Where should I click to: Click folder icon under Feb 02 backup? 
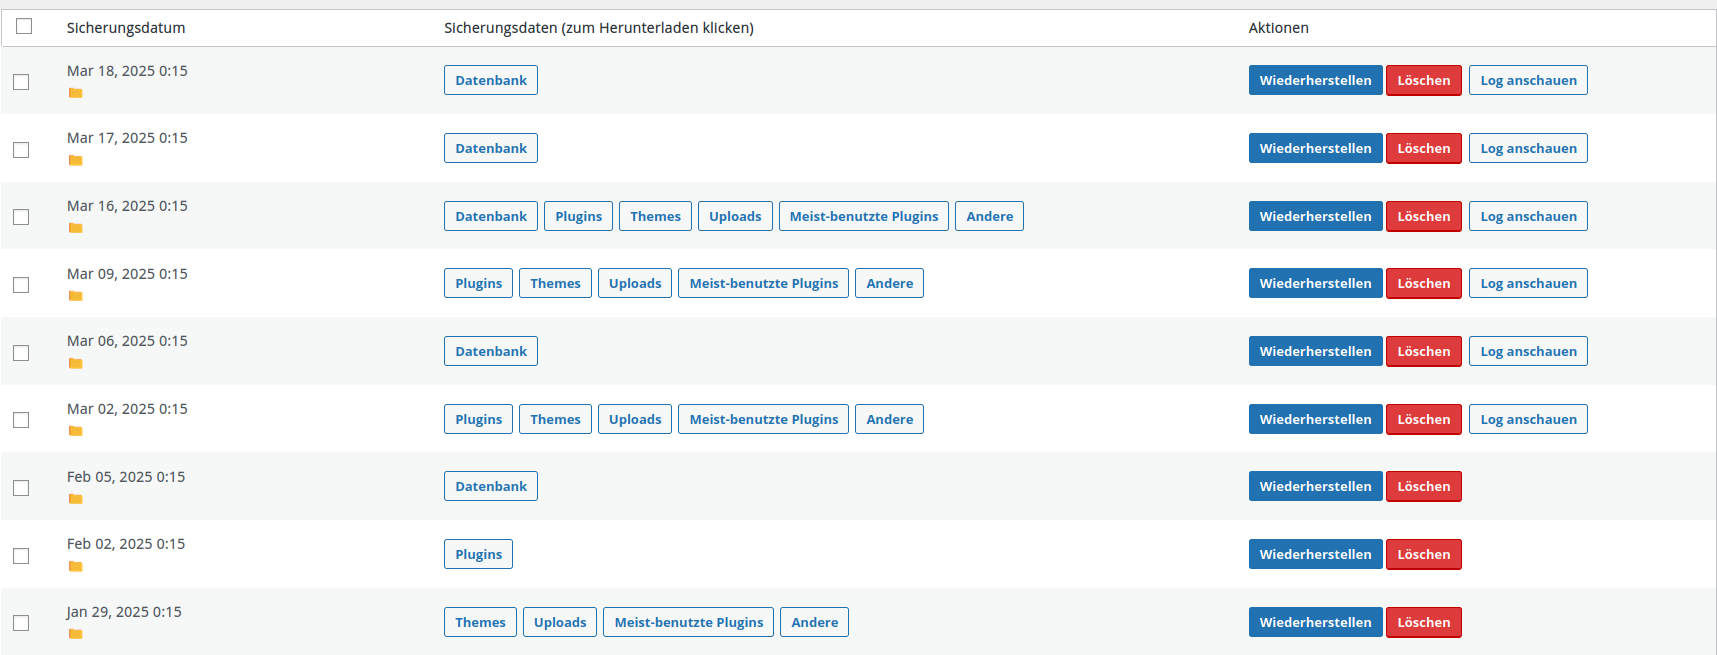(75, 566)
